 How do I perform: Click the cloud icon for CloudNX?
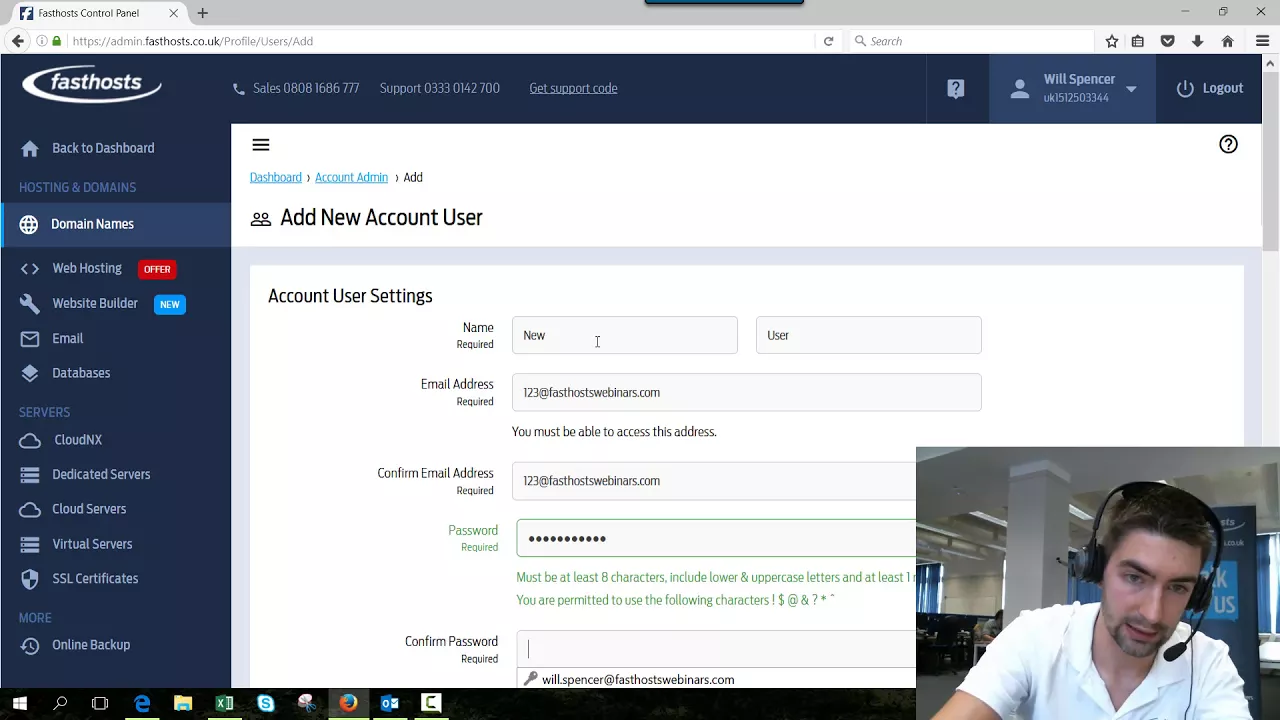[x=30, y=440]
